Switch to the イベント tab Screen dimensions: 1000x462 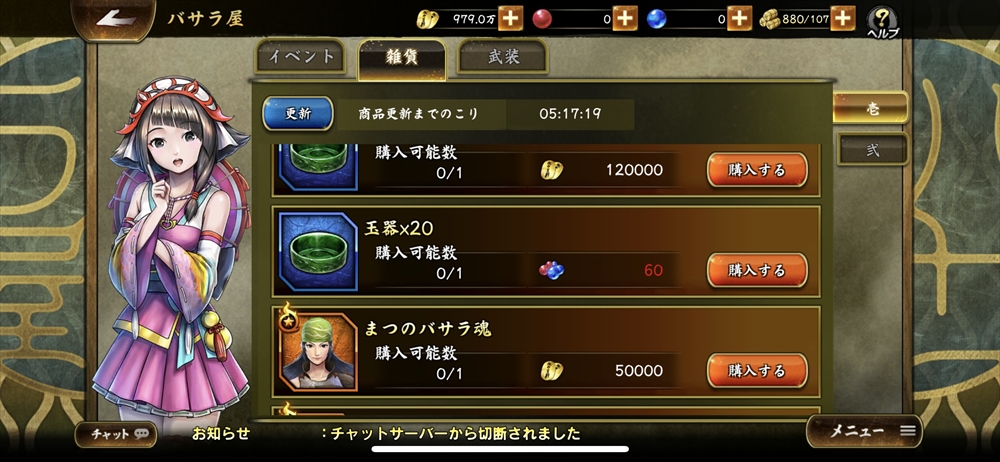pos(300,56)
